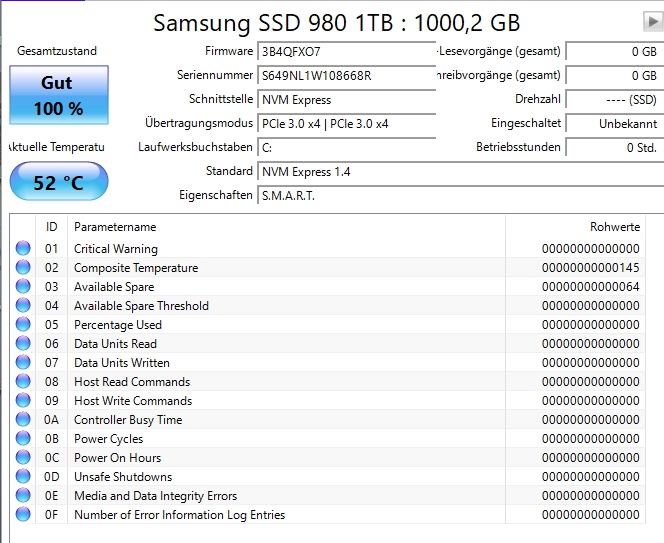Click the 52 °C temperature indicator
The image size is (664, 543).
tap(59, 182)
